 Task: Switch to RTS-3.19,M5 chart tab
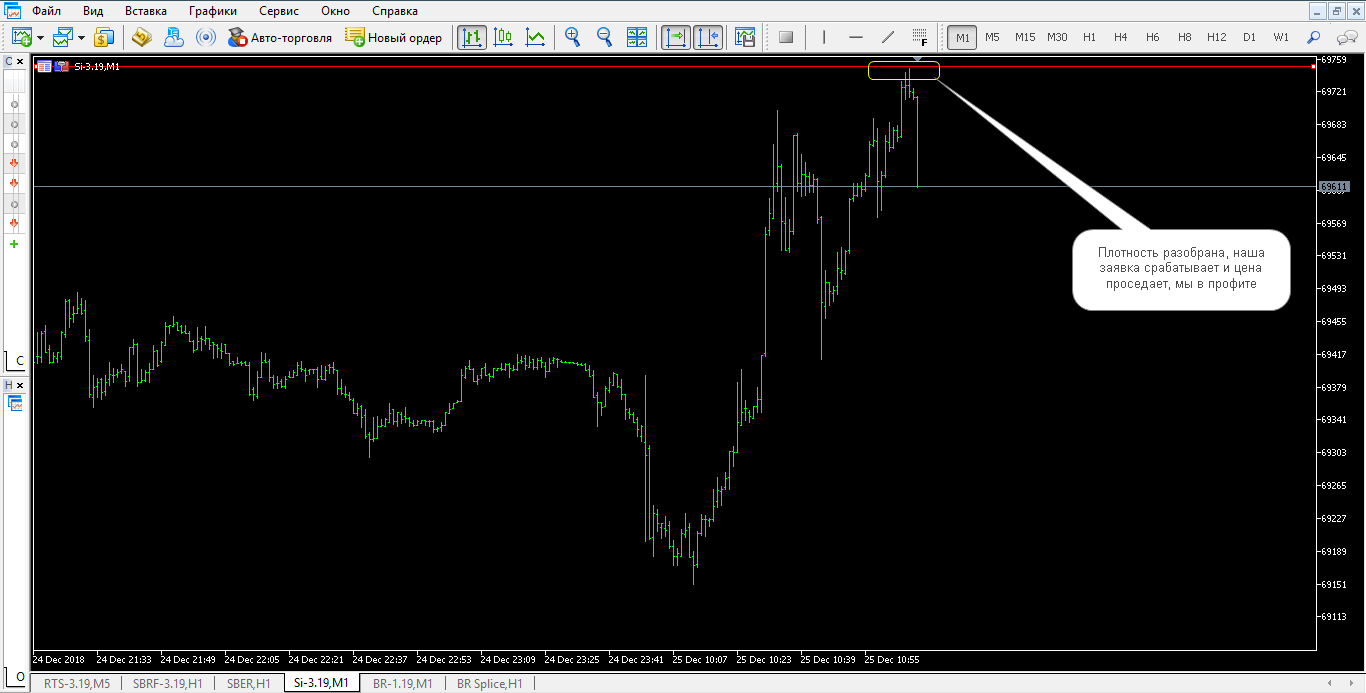(76, 684)
